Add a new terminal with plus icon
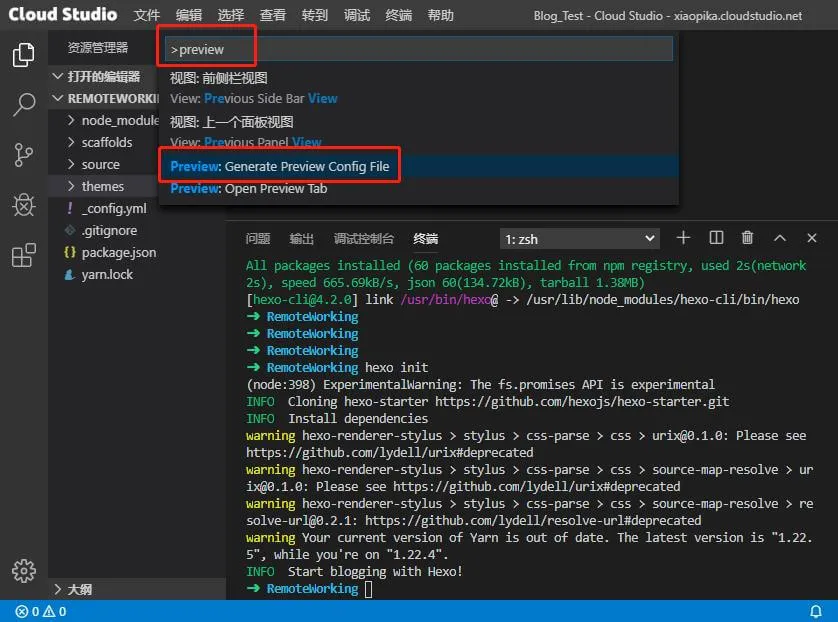 [x=683, y=238]
